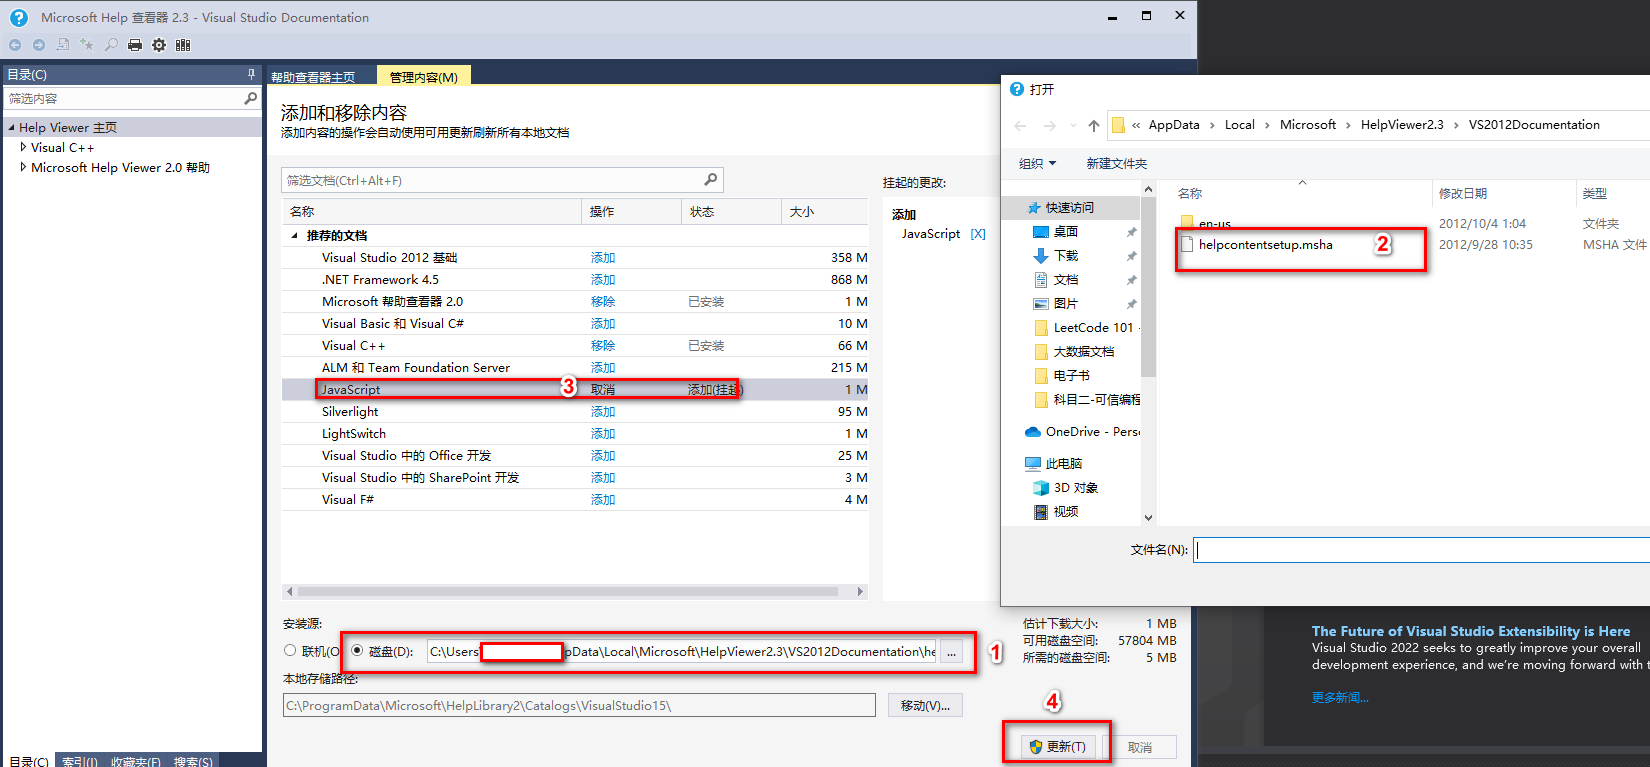Pin the 目录(C) contents panel
Screen dimensions: 1650x767
(251, 74)
